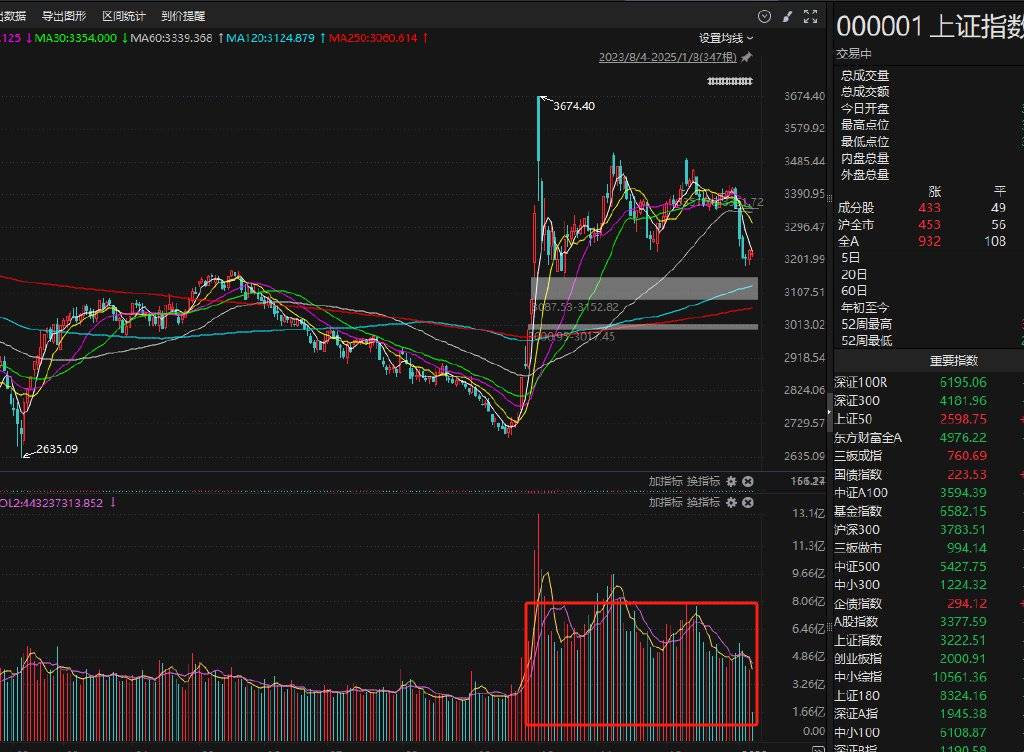The image size is (1024, 752).
Task: Open 换指标 selector in volume panel
Action: (x=703, y=502)
